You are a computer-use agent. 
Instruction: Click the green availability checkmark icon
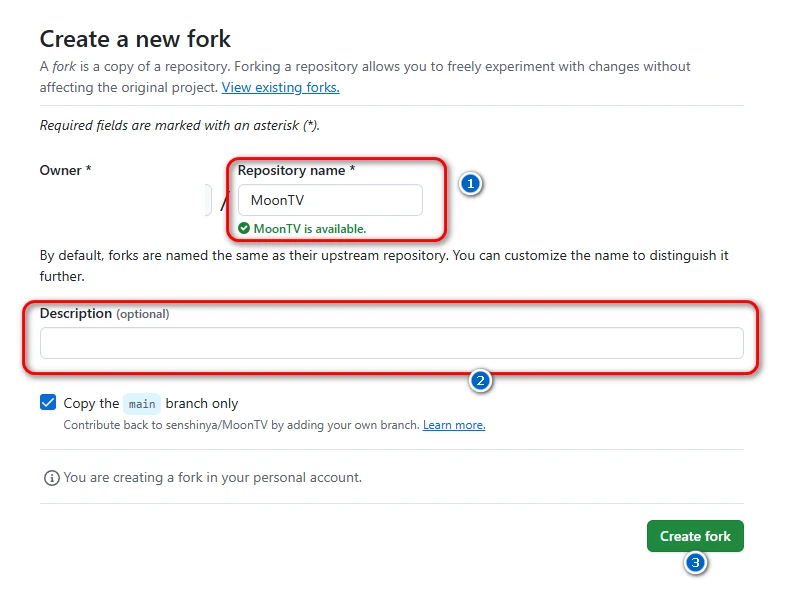[x=244, y=228]
